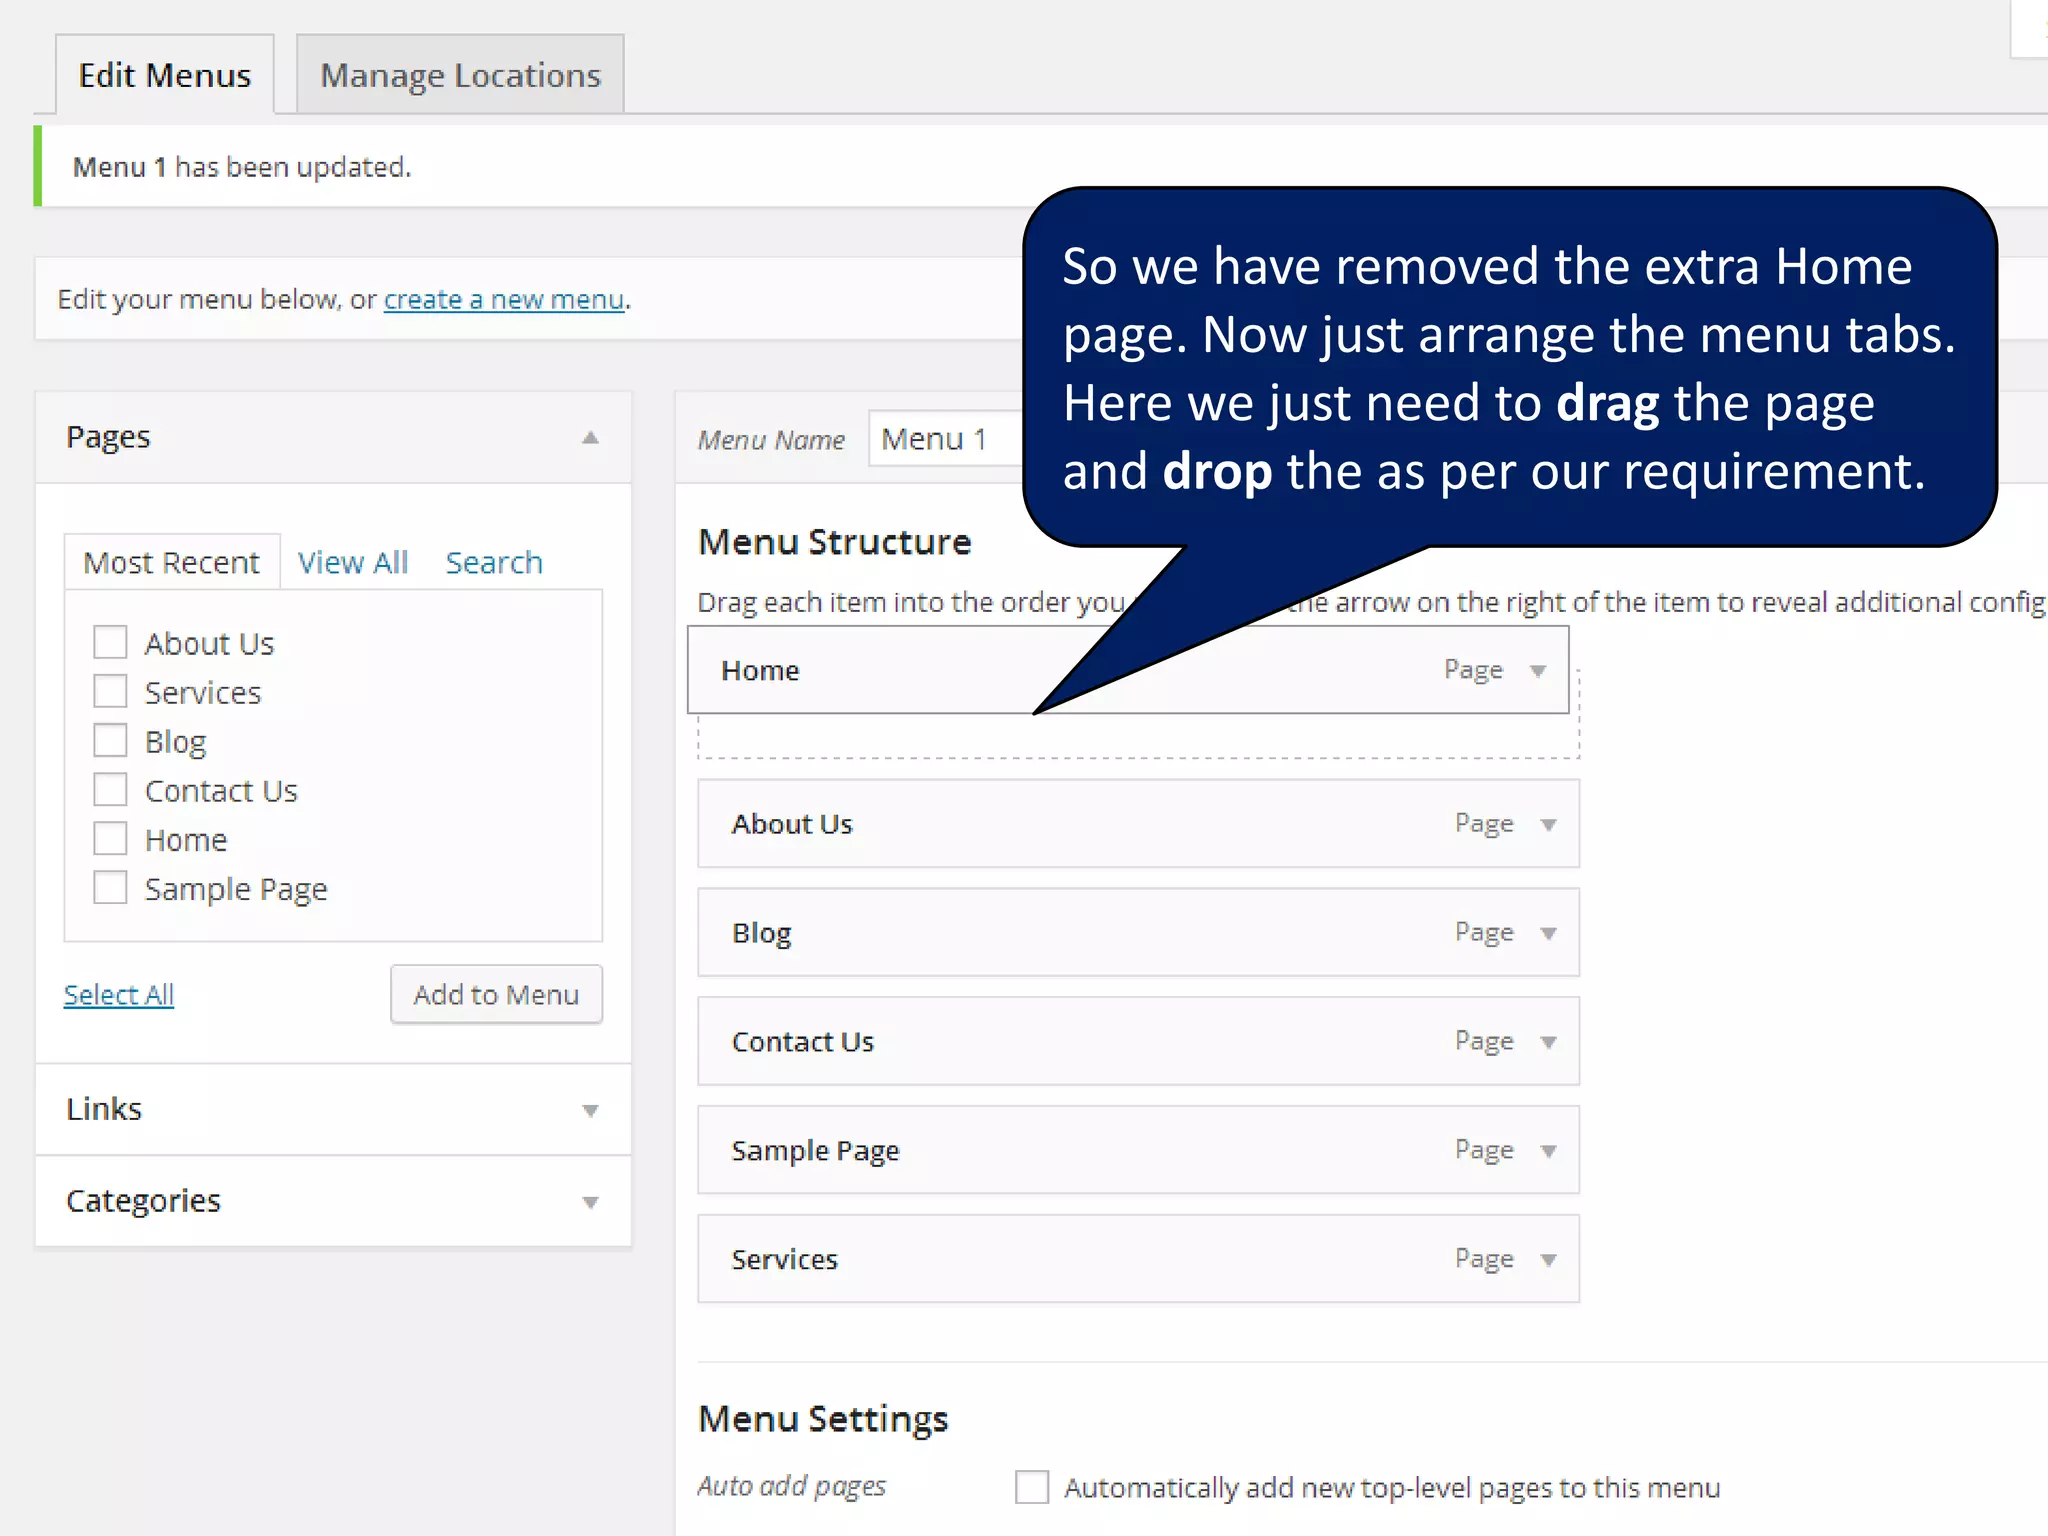This screenshot has height=1536, width=2048.
Task: Expand the Sample Page item arrow
Action: [1548, 1151]
